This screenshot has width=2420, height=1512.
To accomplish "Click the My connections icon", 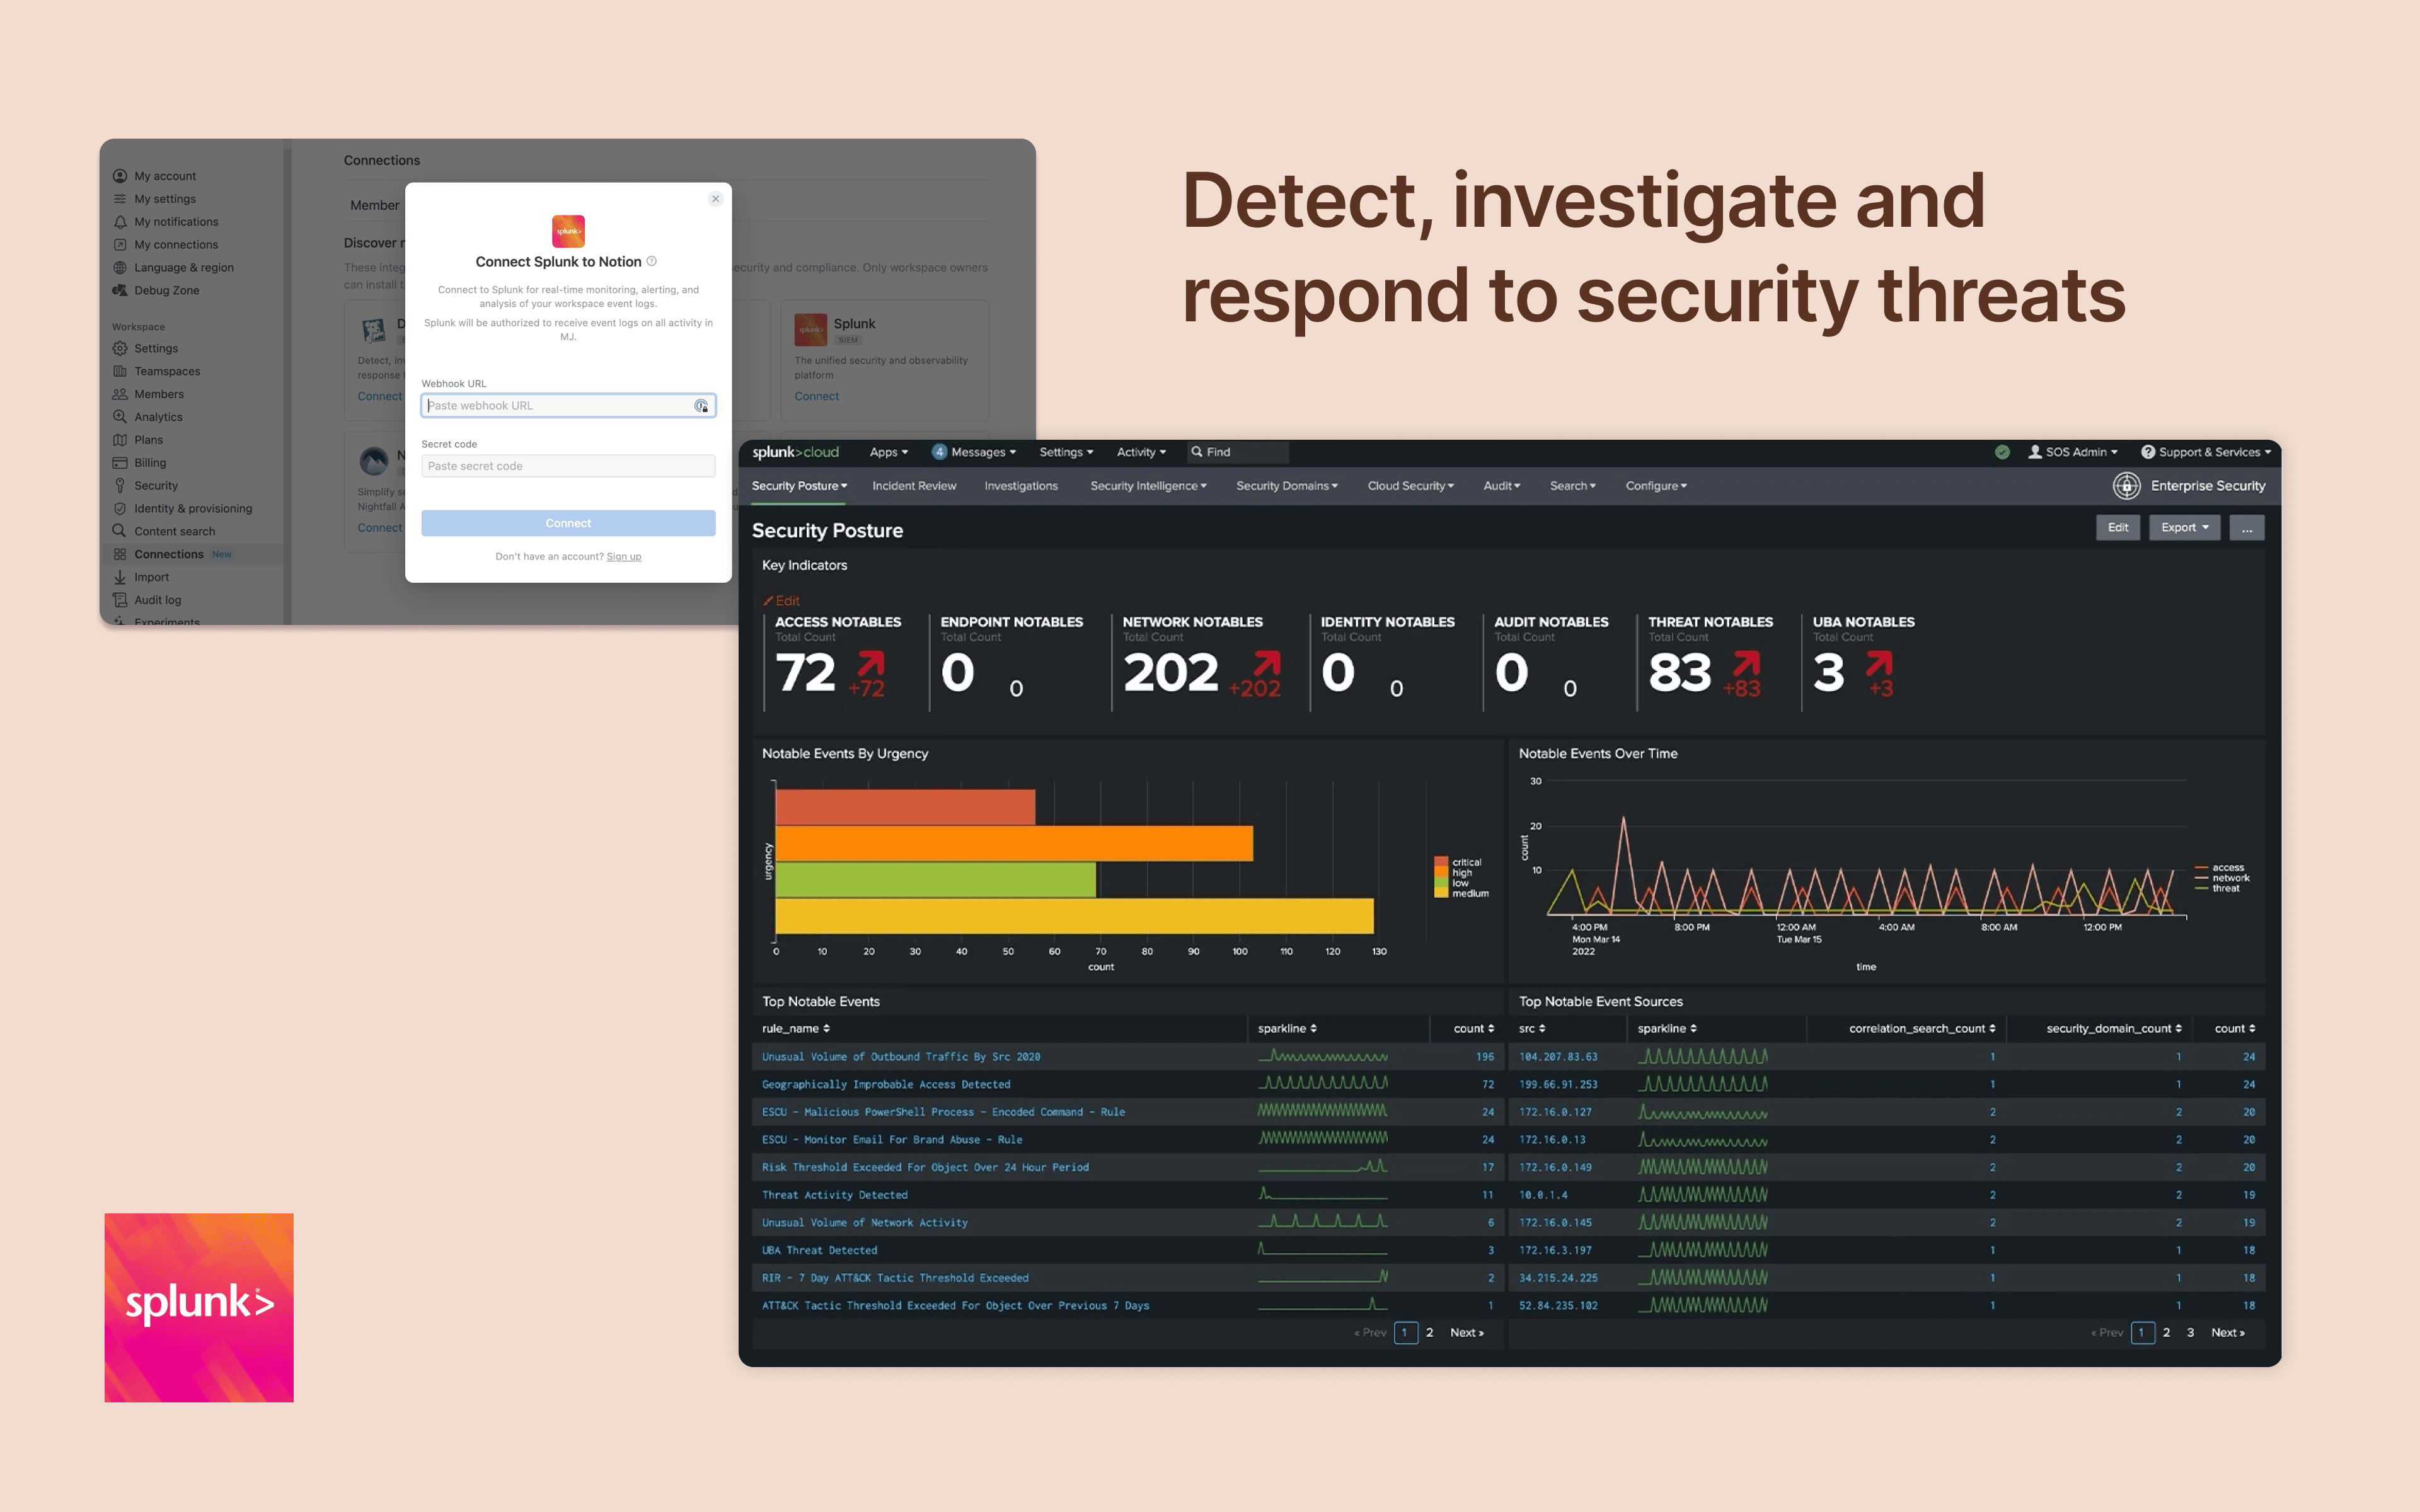I will click(x=120, y=245).
